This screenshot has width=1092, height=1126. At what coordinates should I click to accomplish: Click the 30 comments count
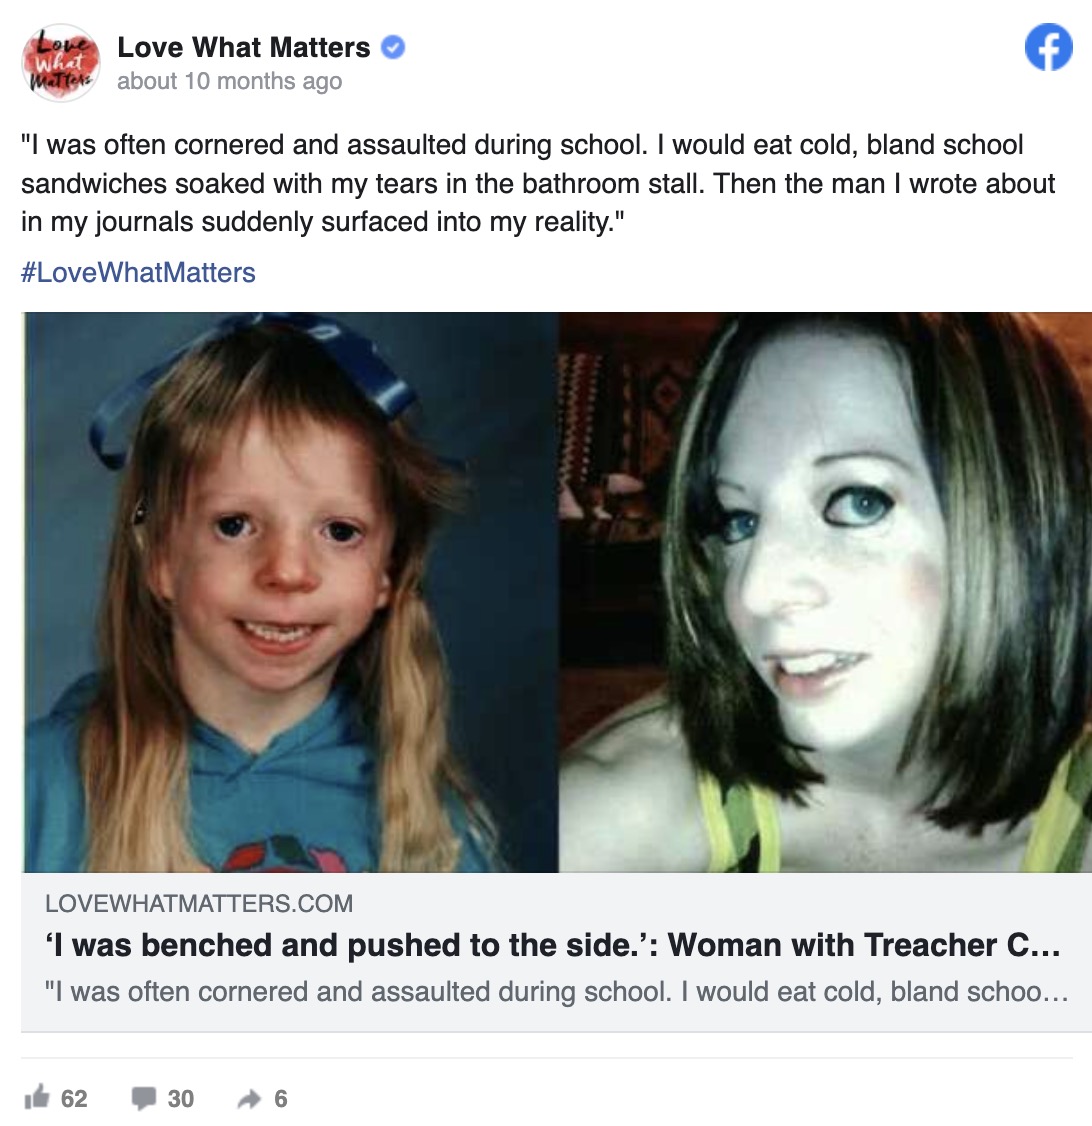pos(181,1099)
